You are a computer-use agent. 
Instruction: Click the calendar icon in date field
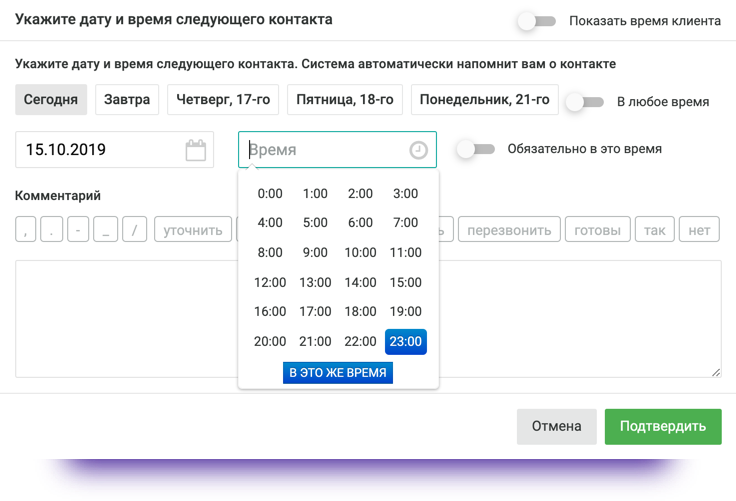tap(196, 150)
